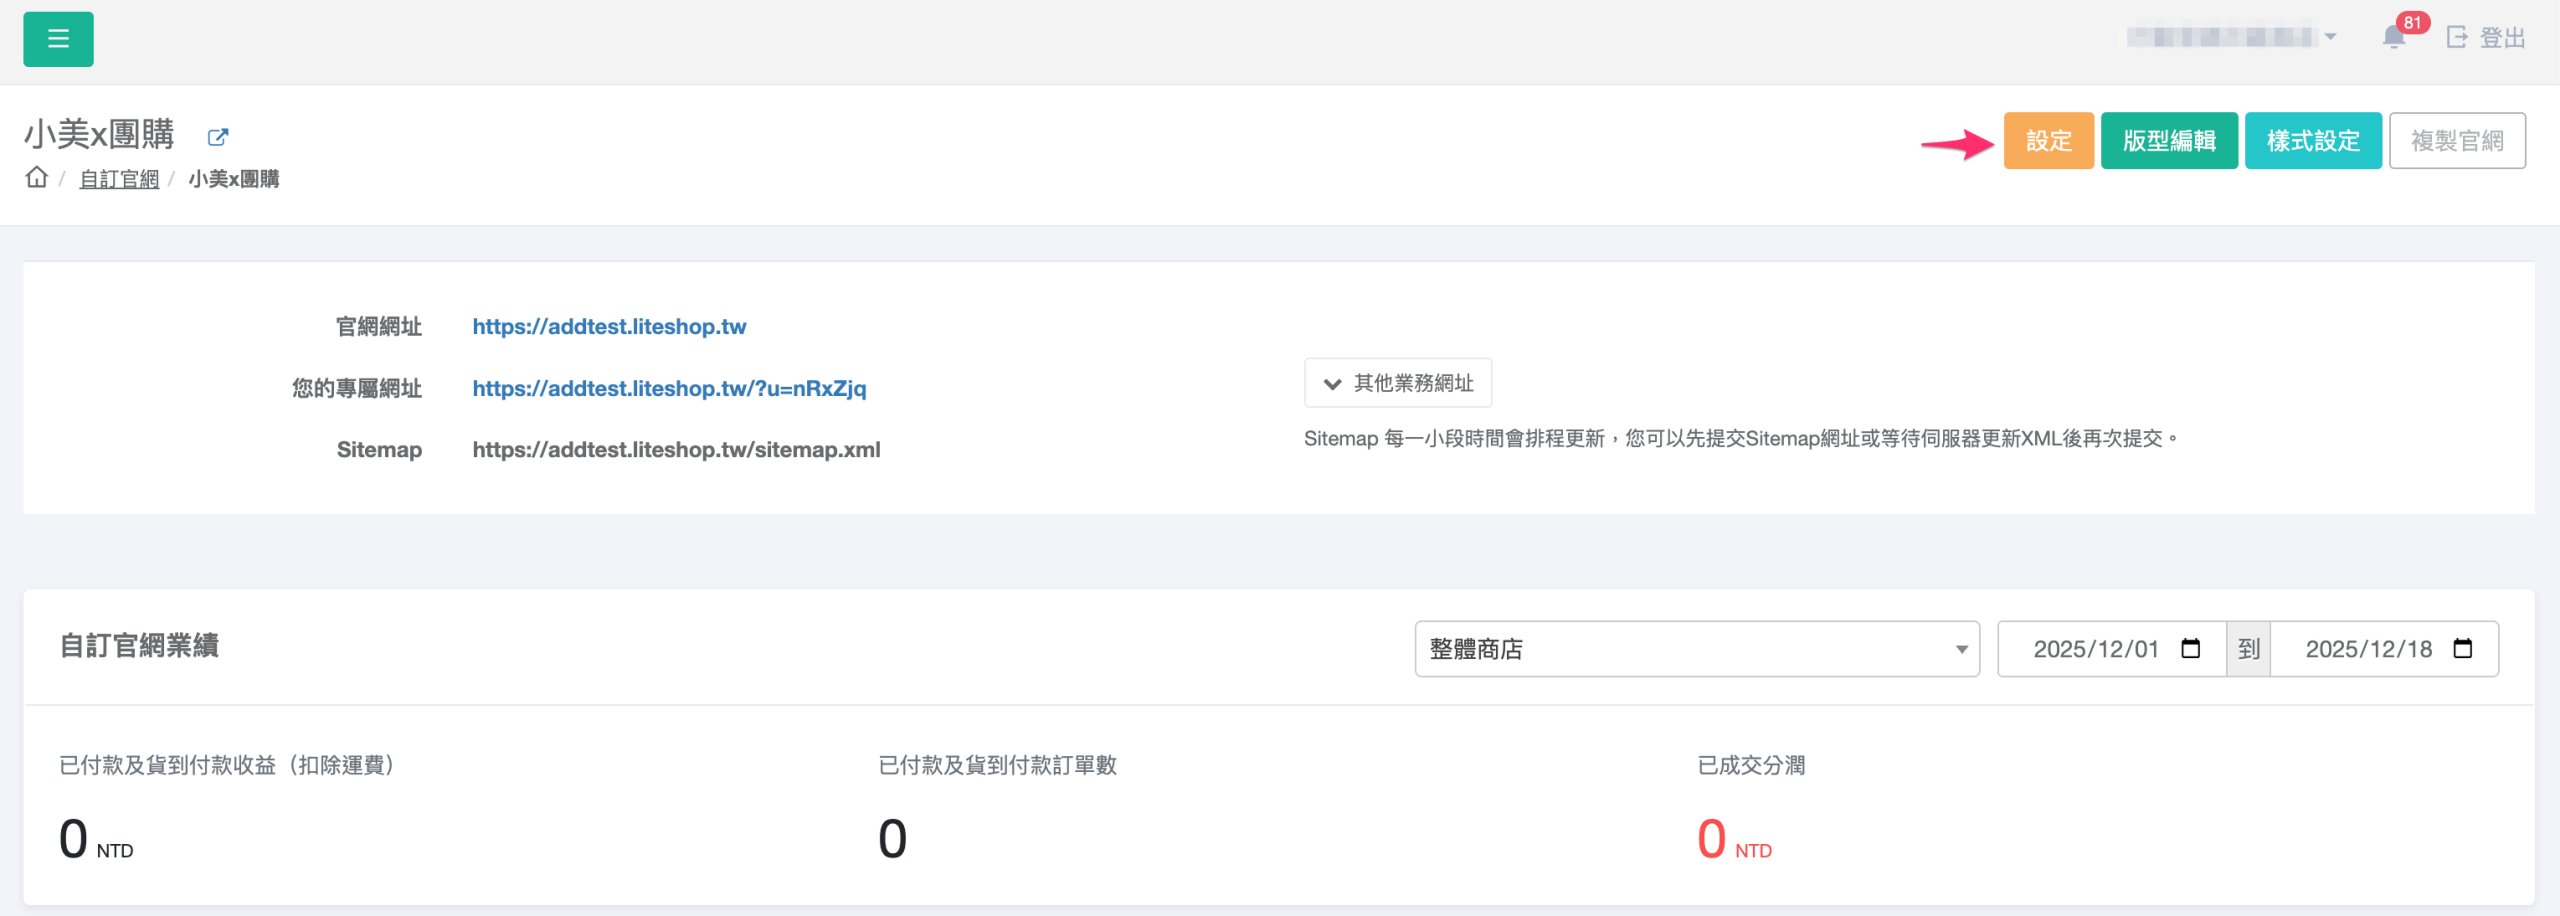Screen dimensions: 2560x916
Task: Click the 複製官網 button
Action: [2457, 141]
